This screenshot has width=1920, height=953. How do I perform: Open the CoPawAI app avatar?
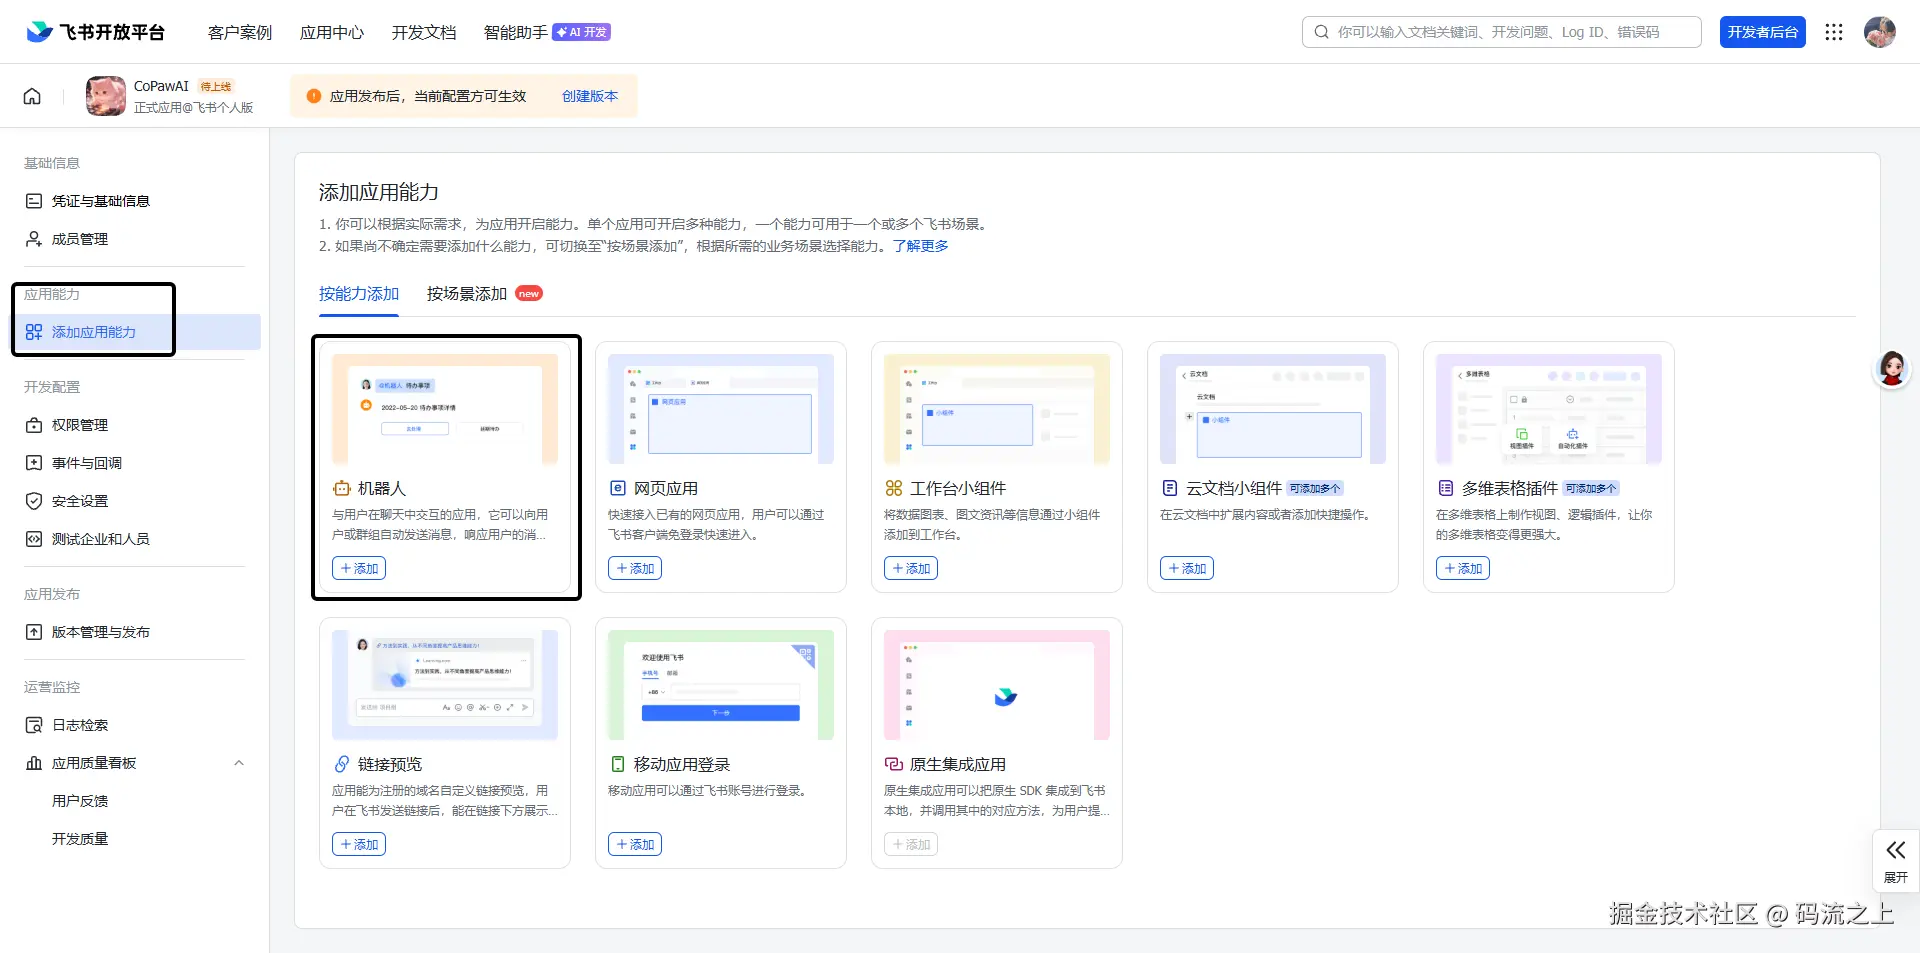point(106,96)
